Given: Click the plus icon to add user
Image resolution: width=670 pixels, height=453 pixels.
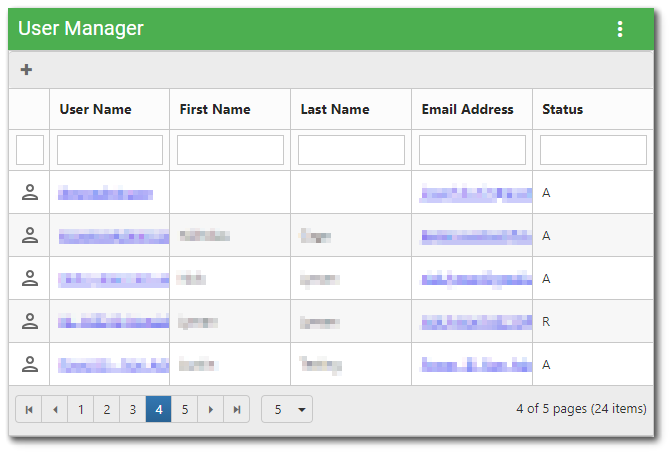Looking at the screenshot, I should (26, 70).
